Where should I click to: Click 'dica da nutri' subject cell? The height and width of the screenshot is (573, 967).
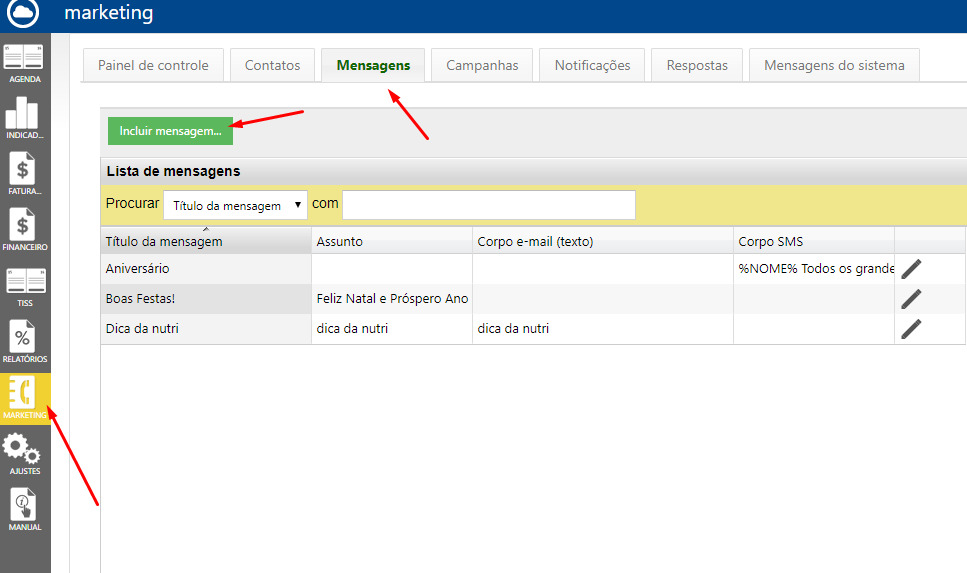(x=392, y=328)
